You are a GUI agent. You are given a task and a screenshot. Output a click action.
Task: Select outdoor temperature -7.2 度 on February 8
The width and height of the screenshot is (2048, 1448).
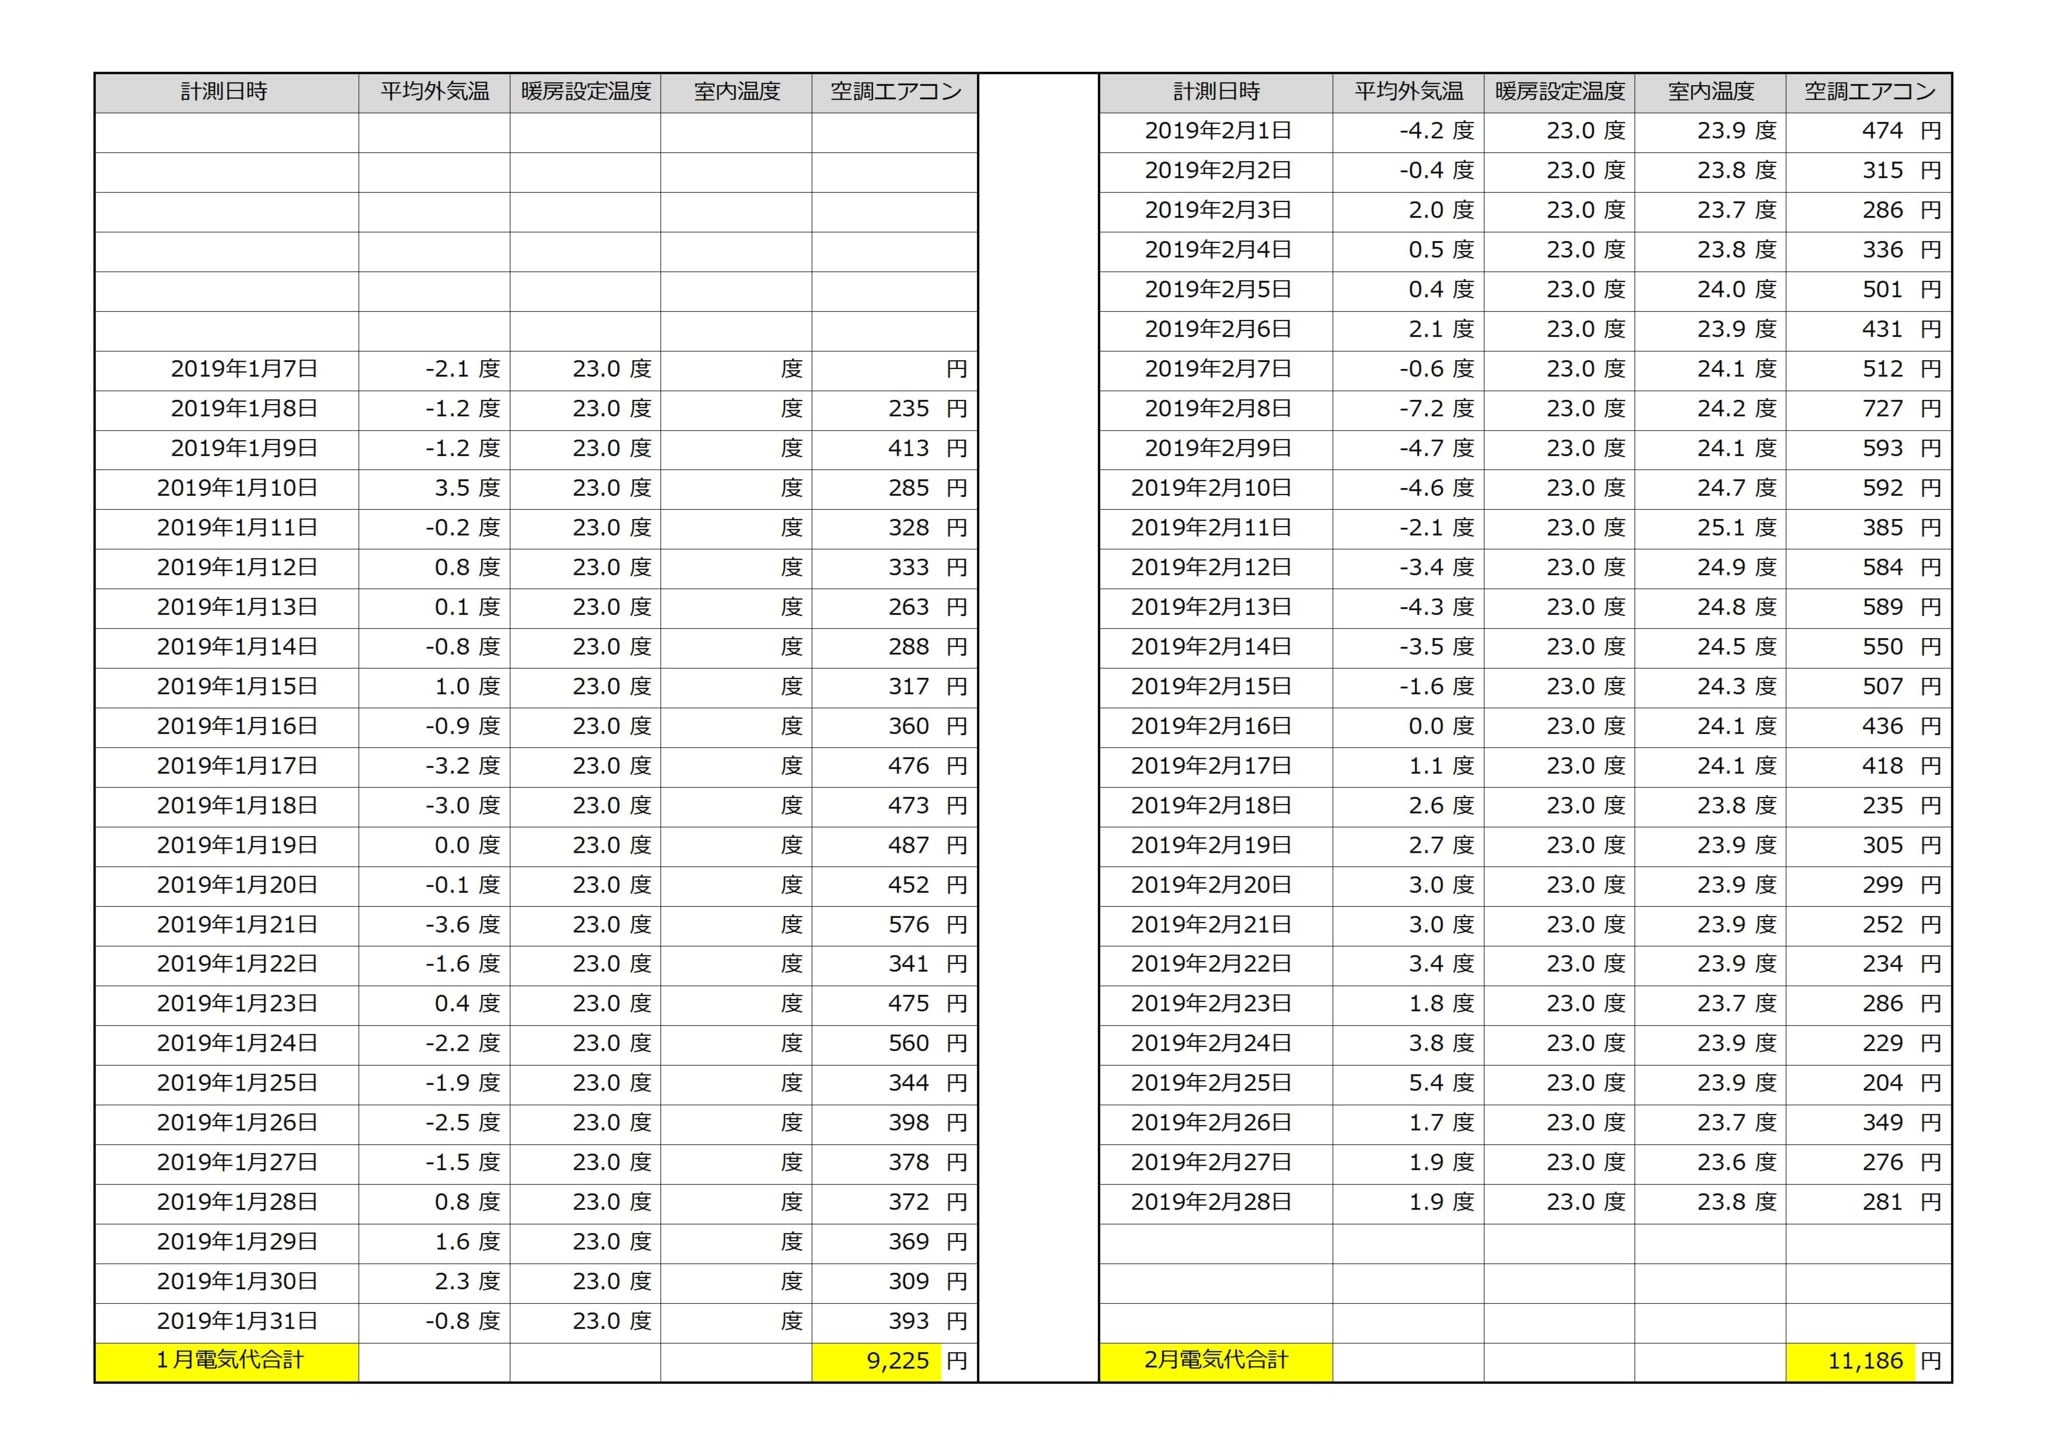click(1408, 410)
